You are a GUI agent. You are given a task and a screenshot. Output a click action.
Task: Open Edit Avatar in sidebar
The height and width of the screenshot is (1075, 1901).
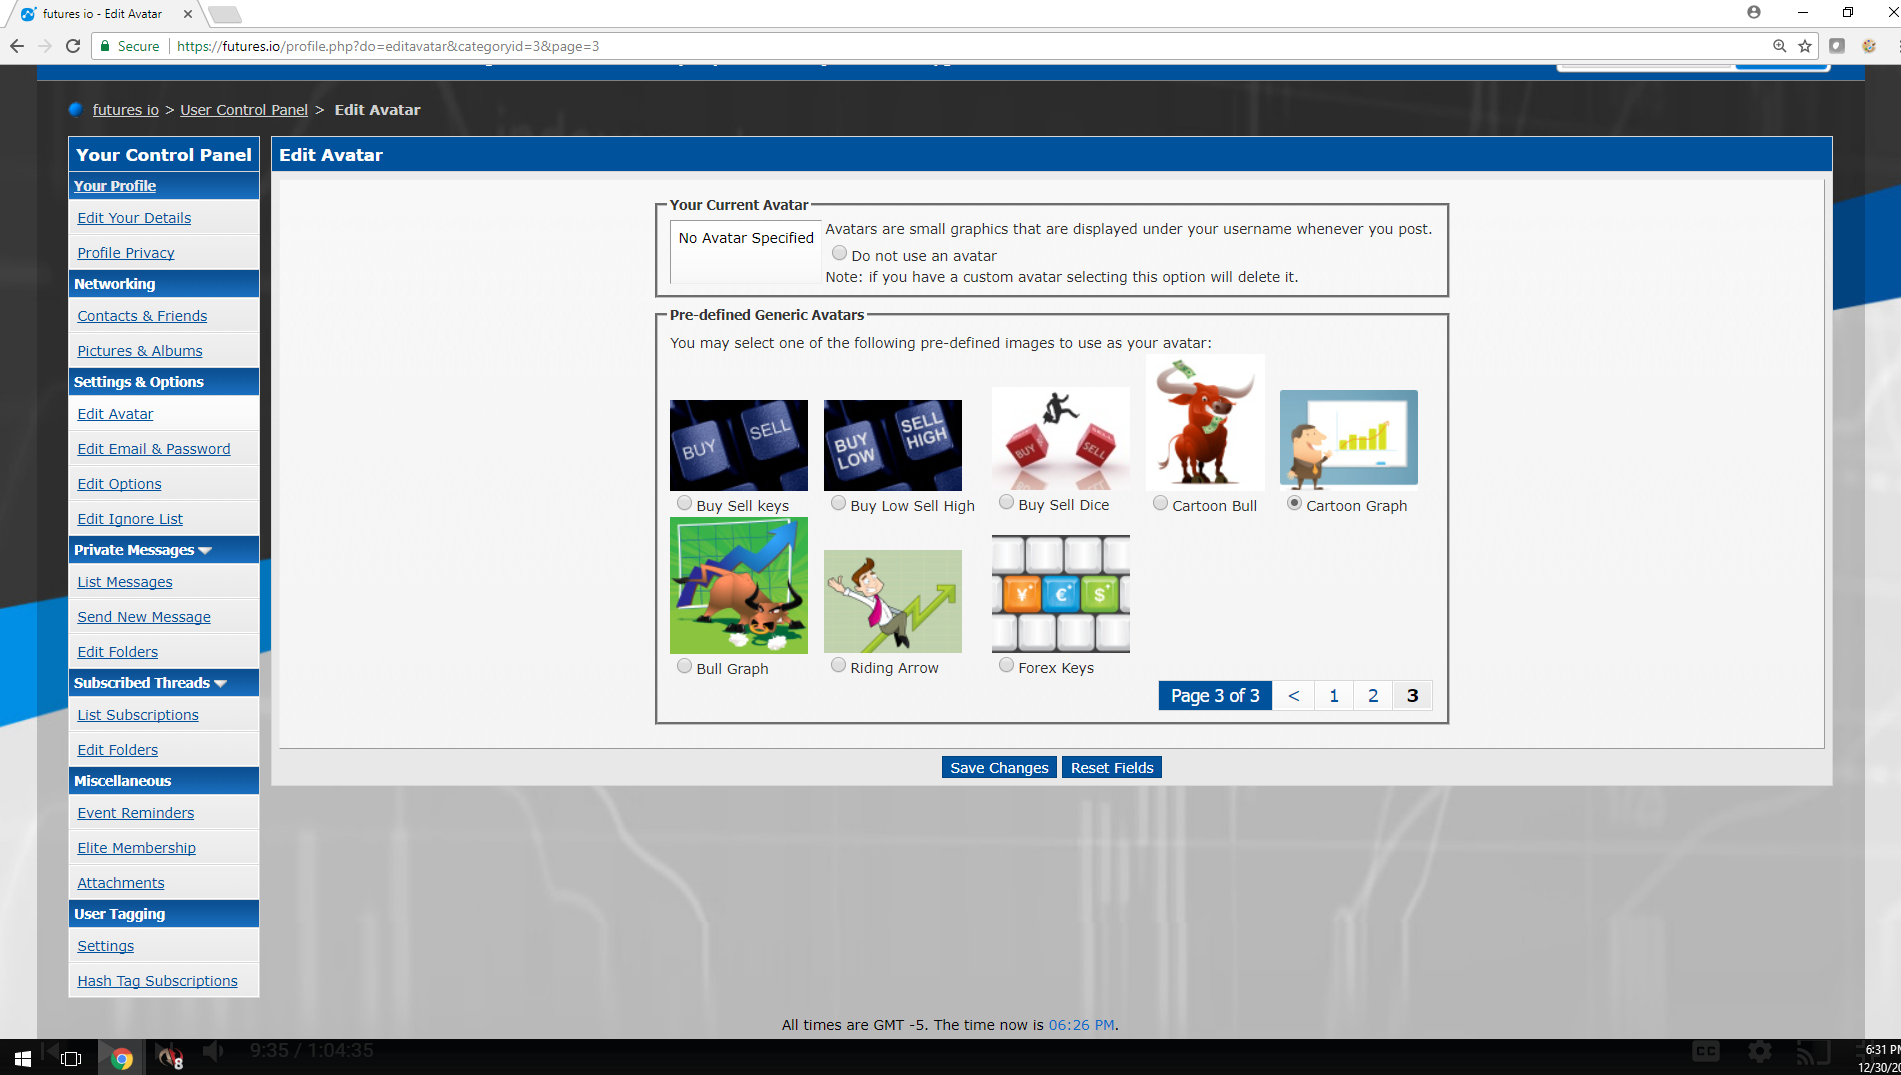(x=115, y=414)
